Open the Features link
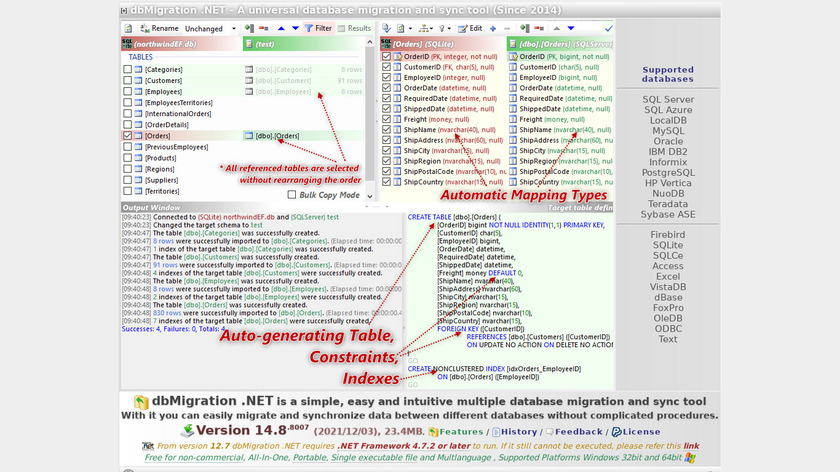840x472 pixels. pyautogui.click(x=455, y=432)
